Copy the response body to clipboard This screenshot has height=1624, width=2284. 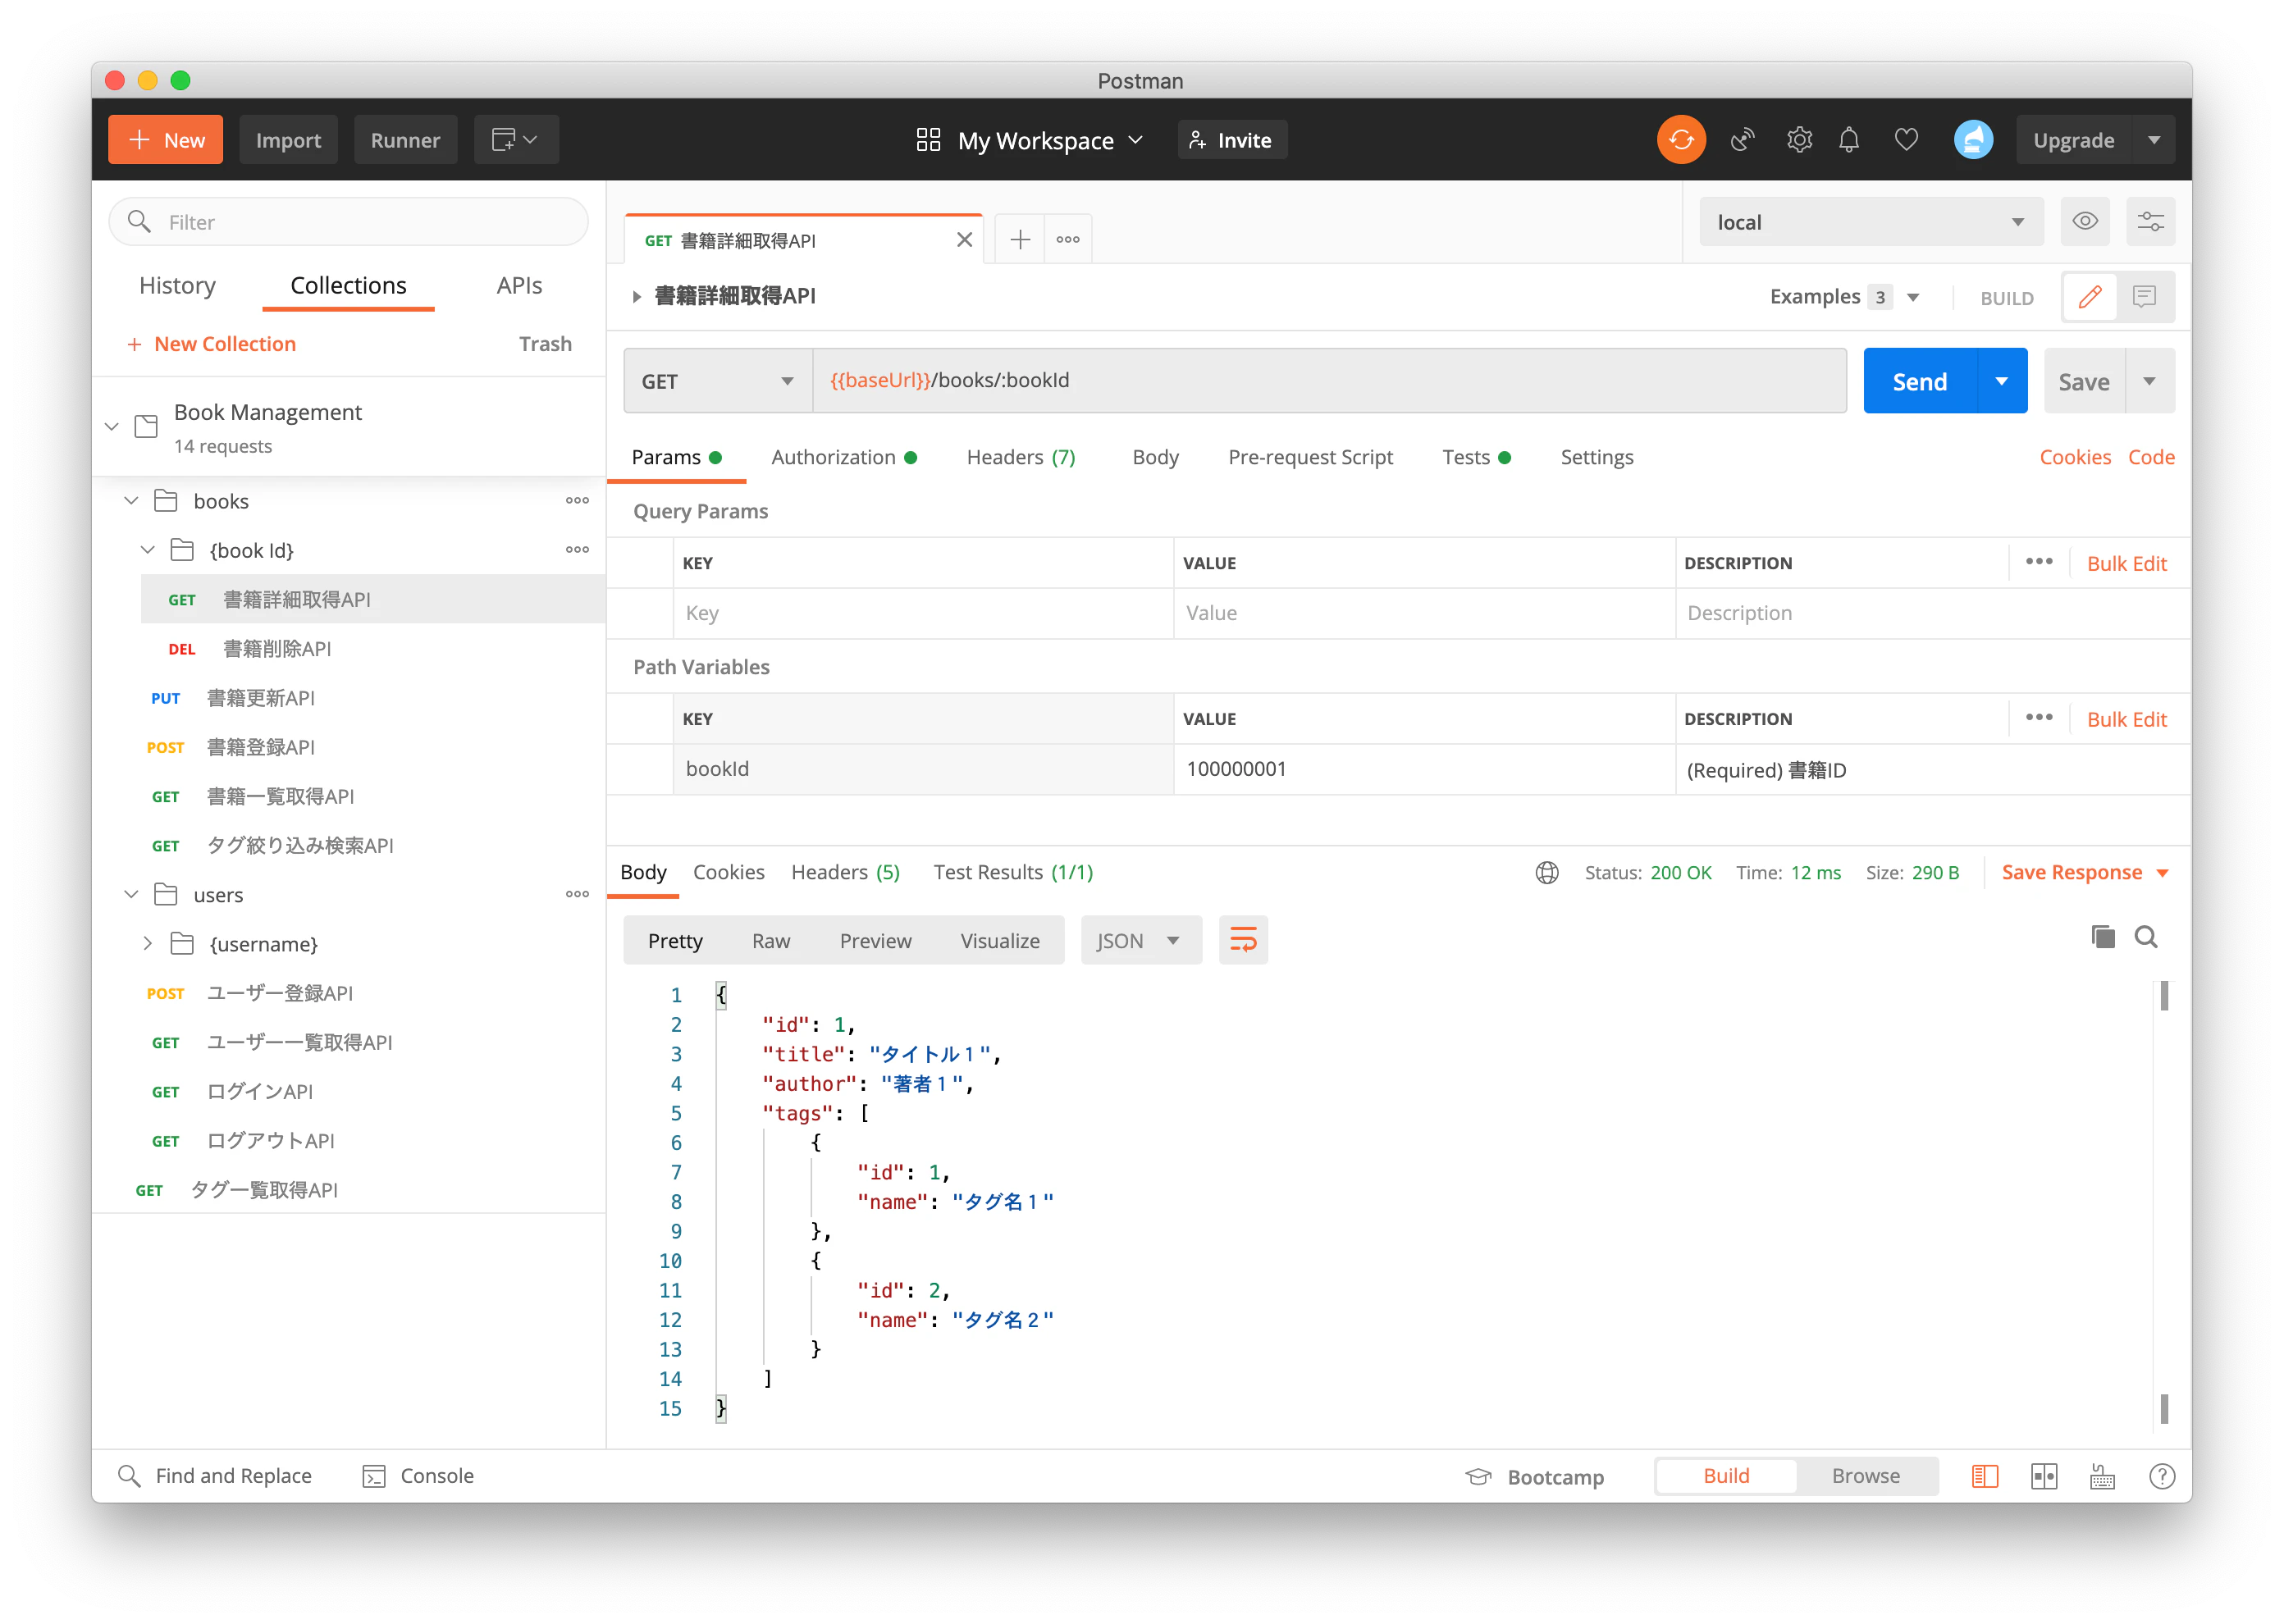[2102, 937]
